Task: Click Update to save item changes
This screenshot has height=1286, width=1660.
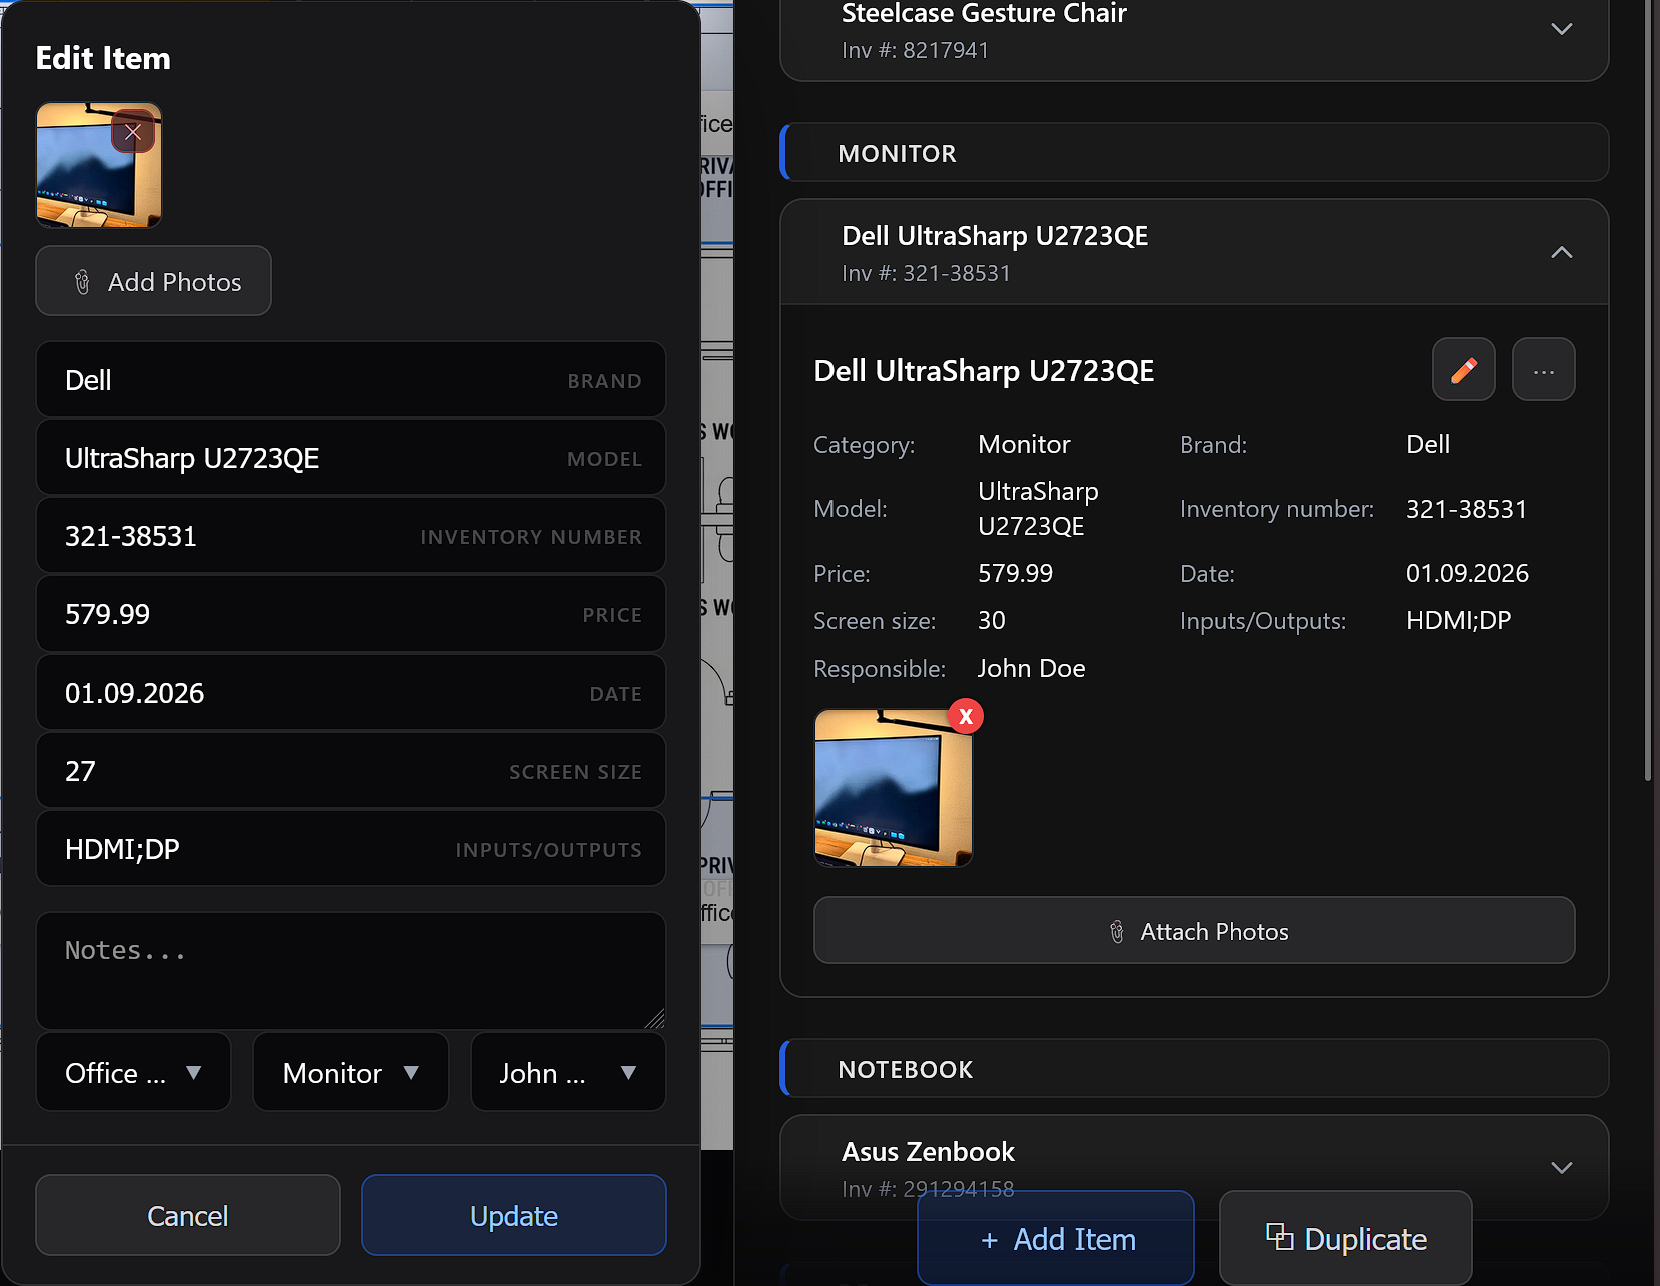Action: coord(514,1215)
